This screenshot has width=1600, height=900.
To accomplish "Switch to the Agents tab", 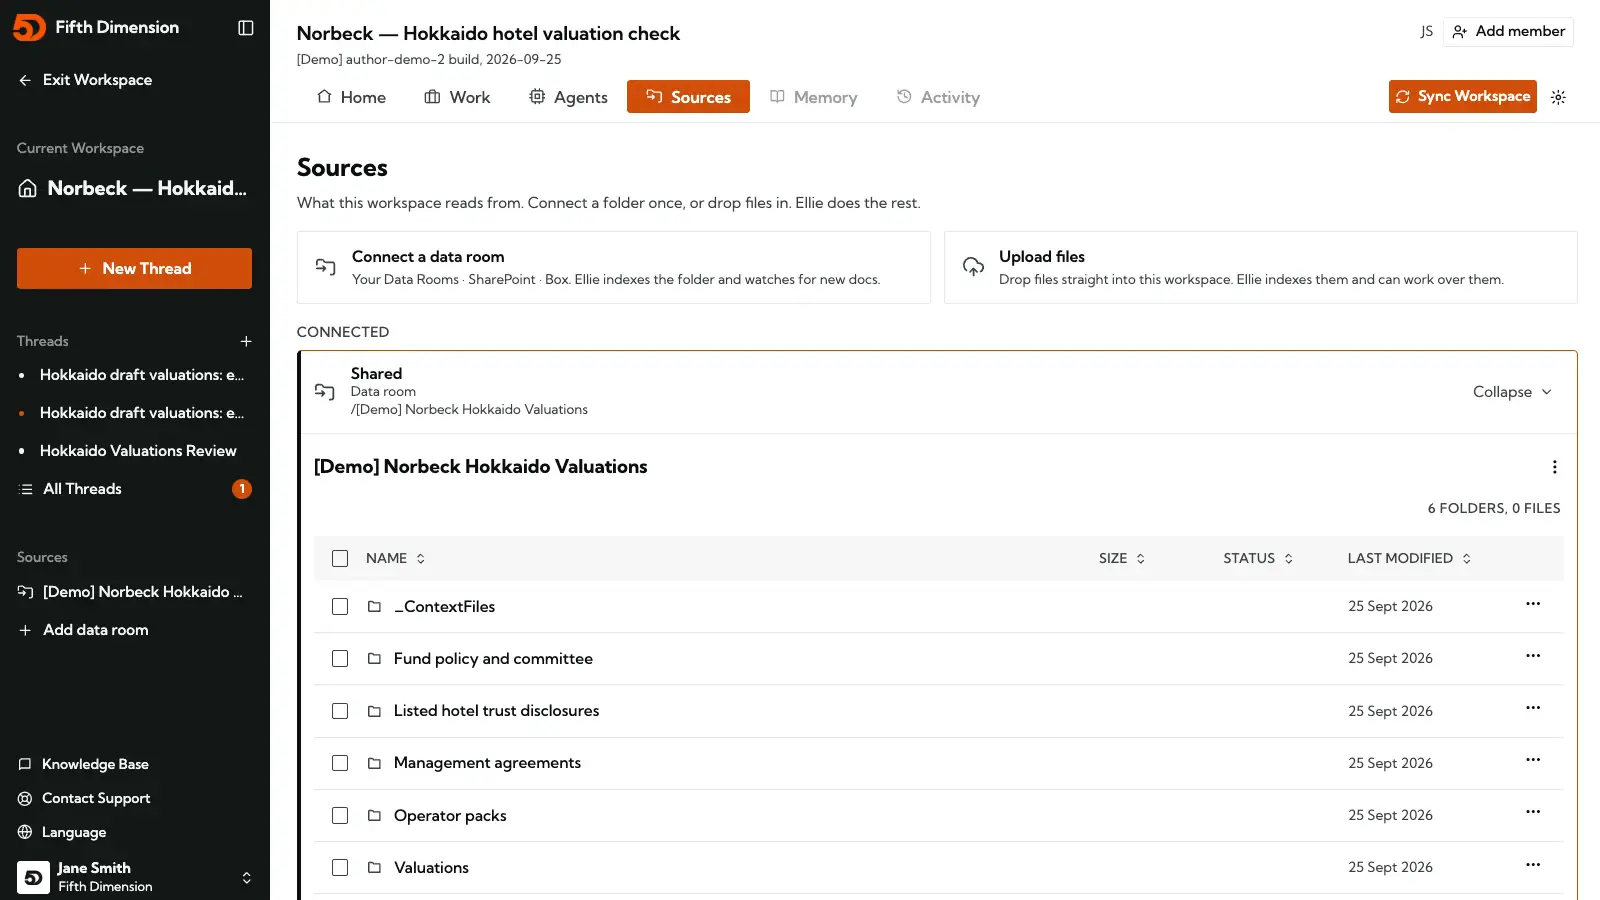I will [568, 97].
